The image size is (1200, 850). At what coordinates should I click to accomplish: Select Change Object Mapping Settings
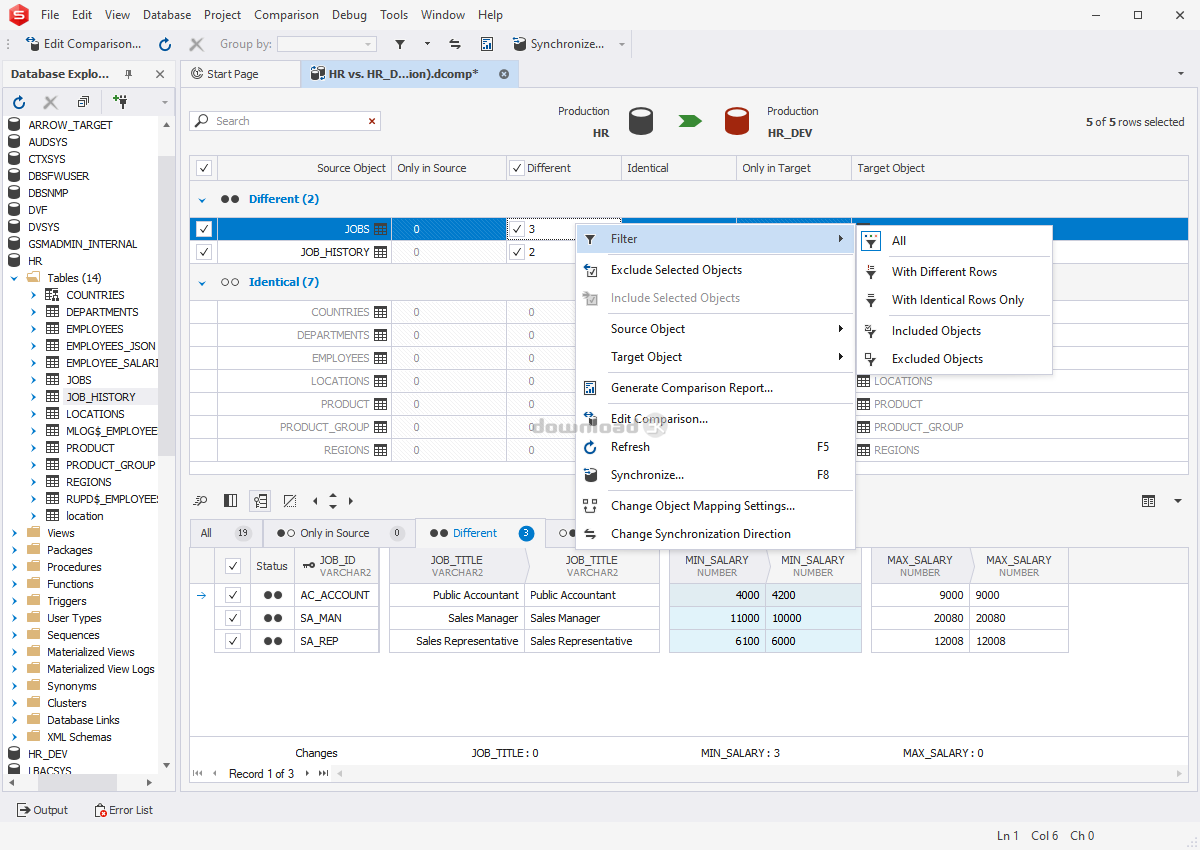point(715,506)
